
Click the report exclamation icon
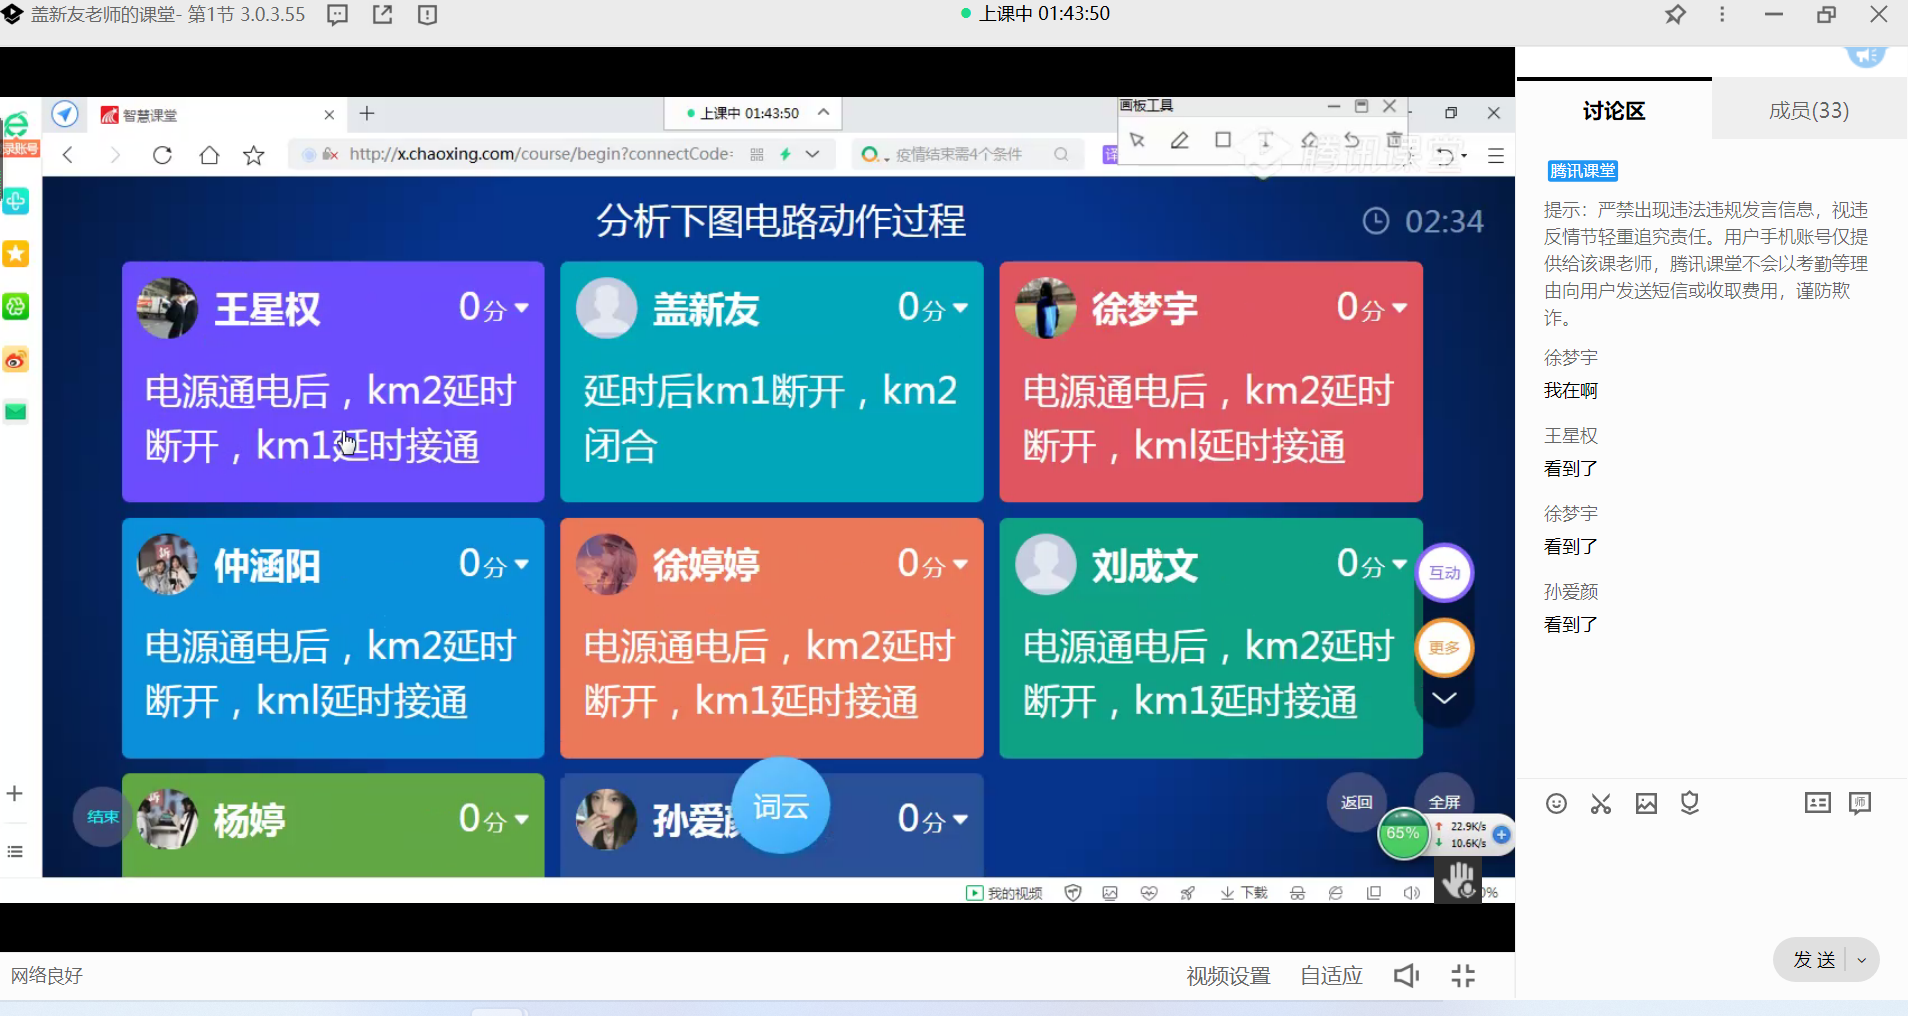428,15
